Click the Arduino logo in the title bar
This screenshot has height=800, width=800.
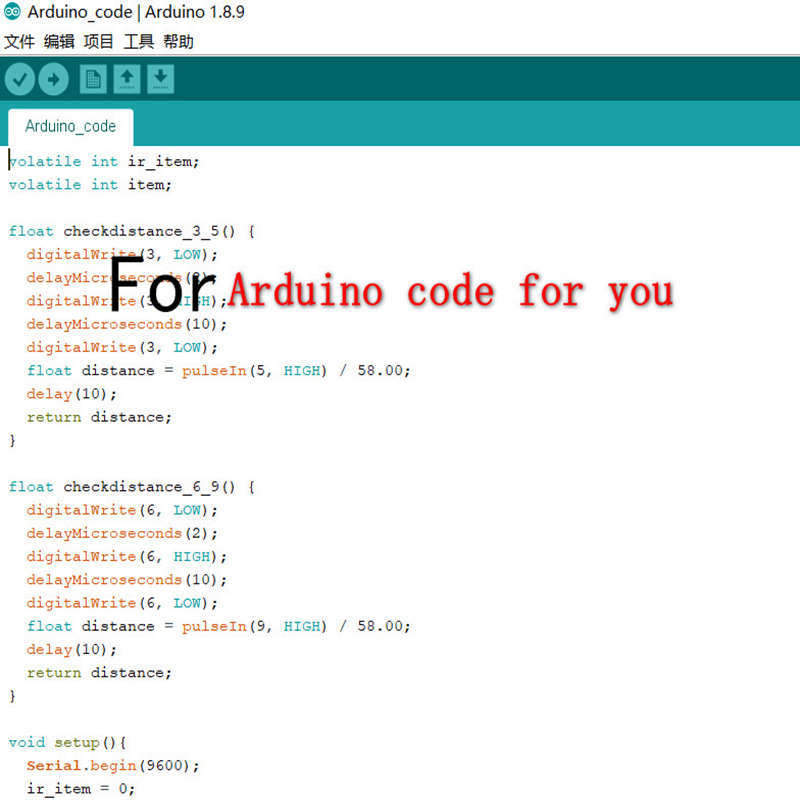(12, 11)
